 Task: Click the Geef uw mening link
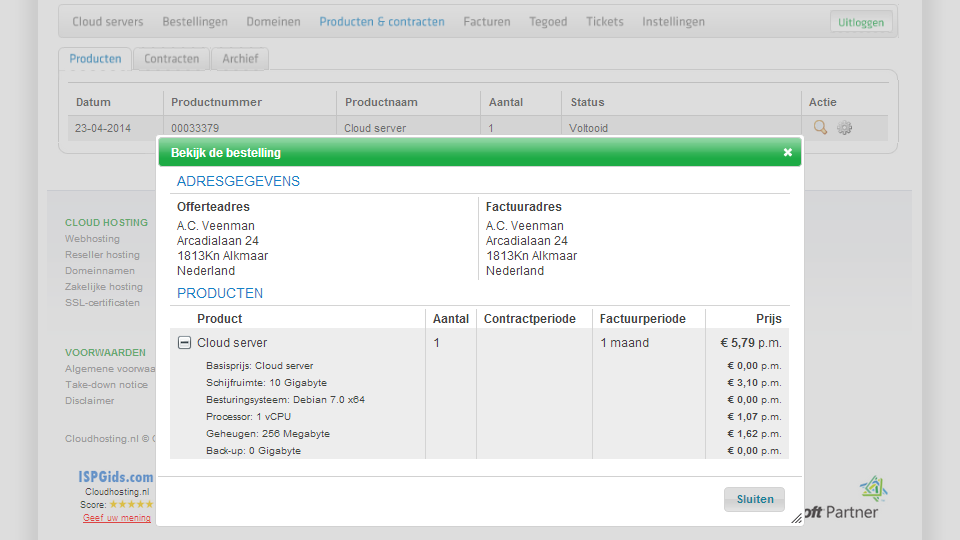tap(117, 518)
